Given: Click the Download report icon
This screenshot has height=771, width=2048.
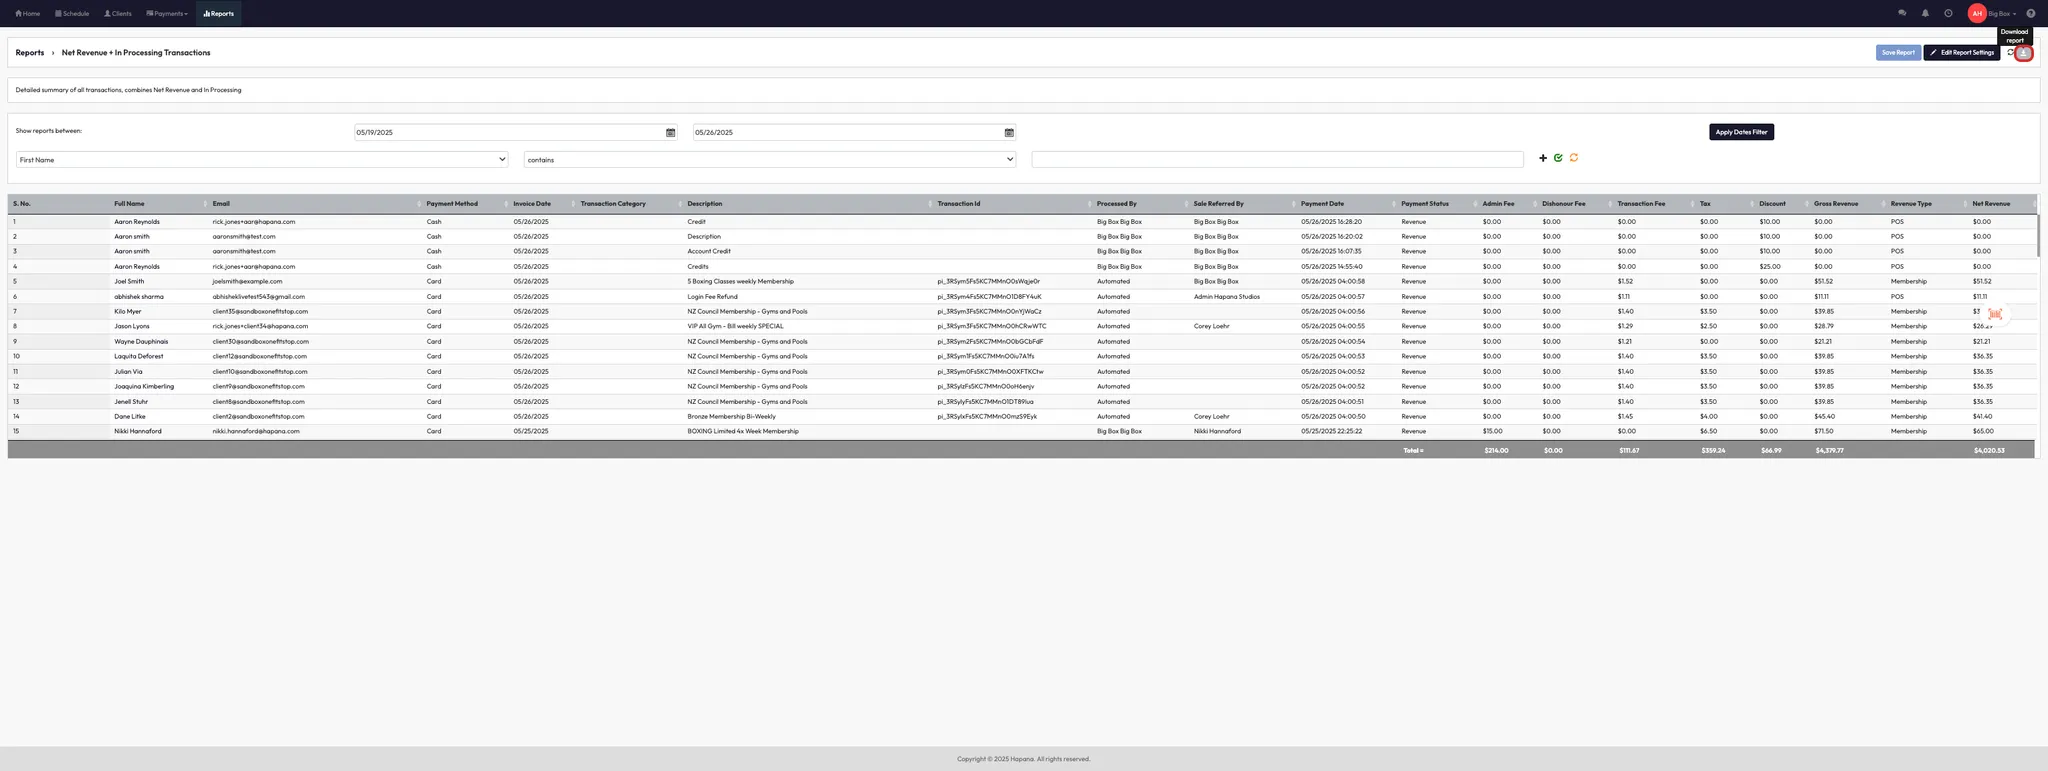Looking at the screenshot, I should tap(2023, 53).
